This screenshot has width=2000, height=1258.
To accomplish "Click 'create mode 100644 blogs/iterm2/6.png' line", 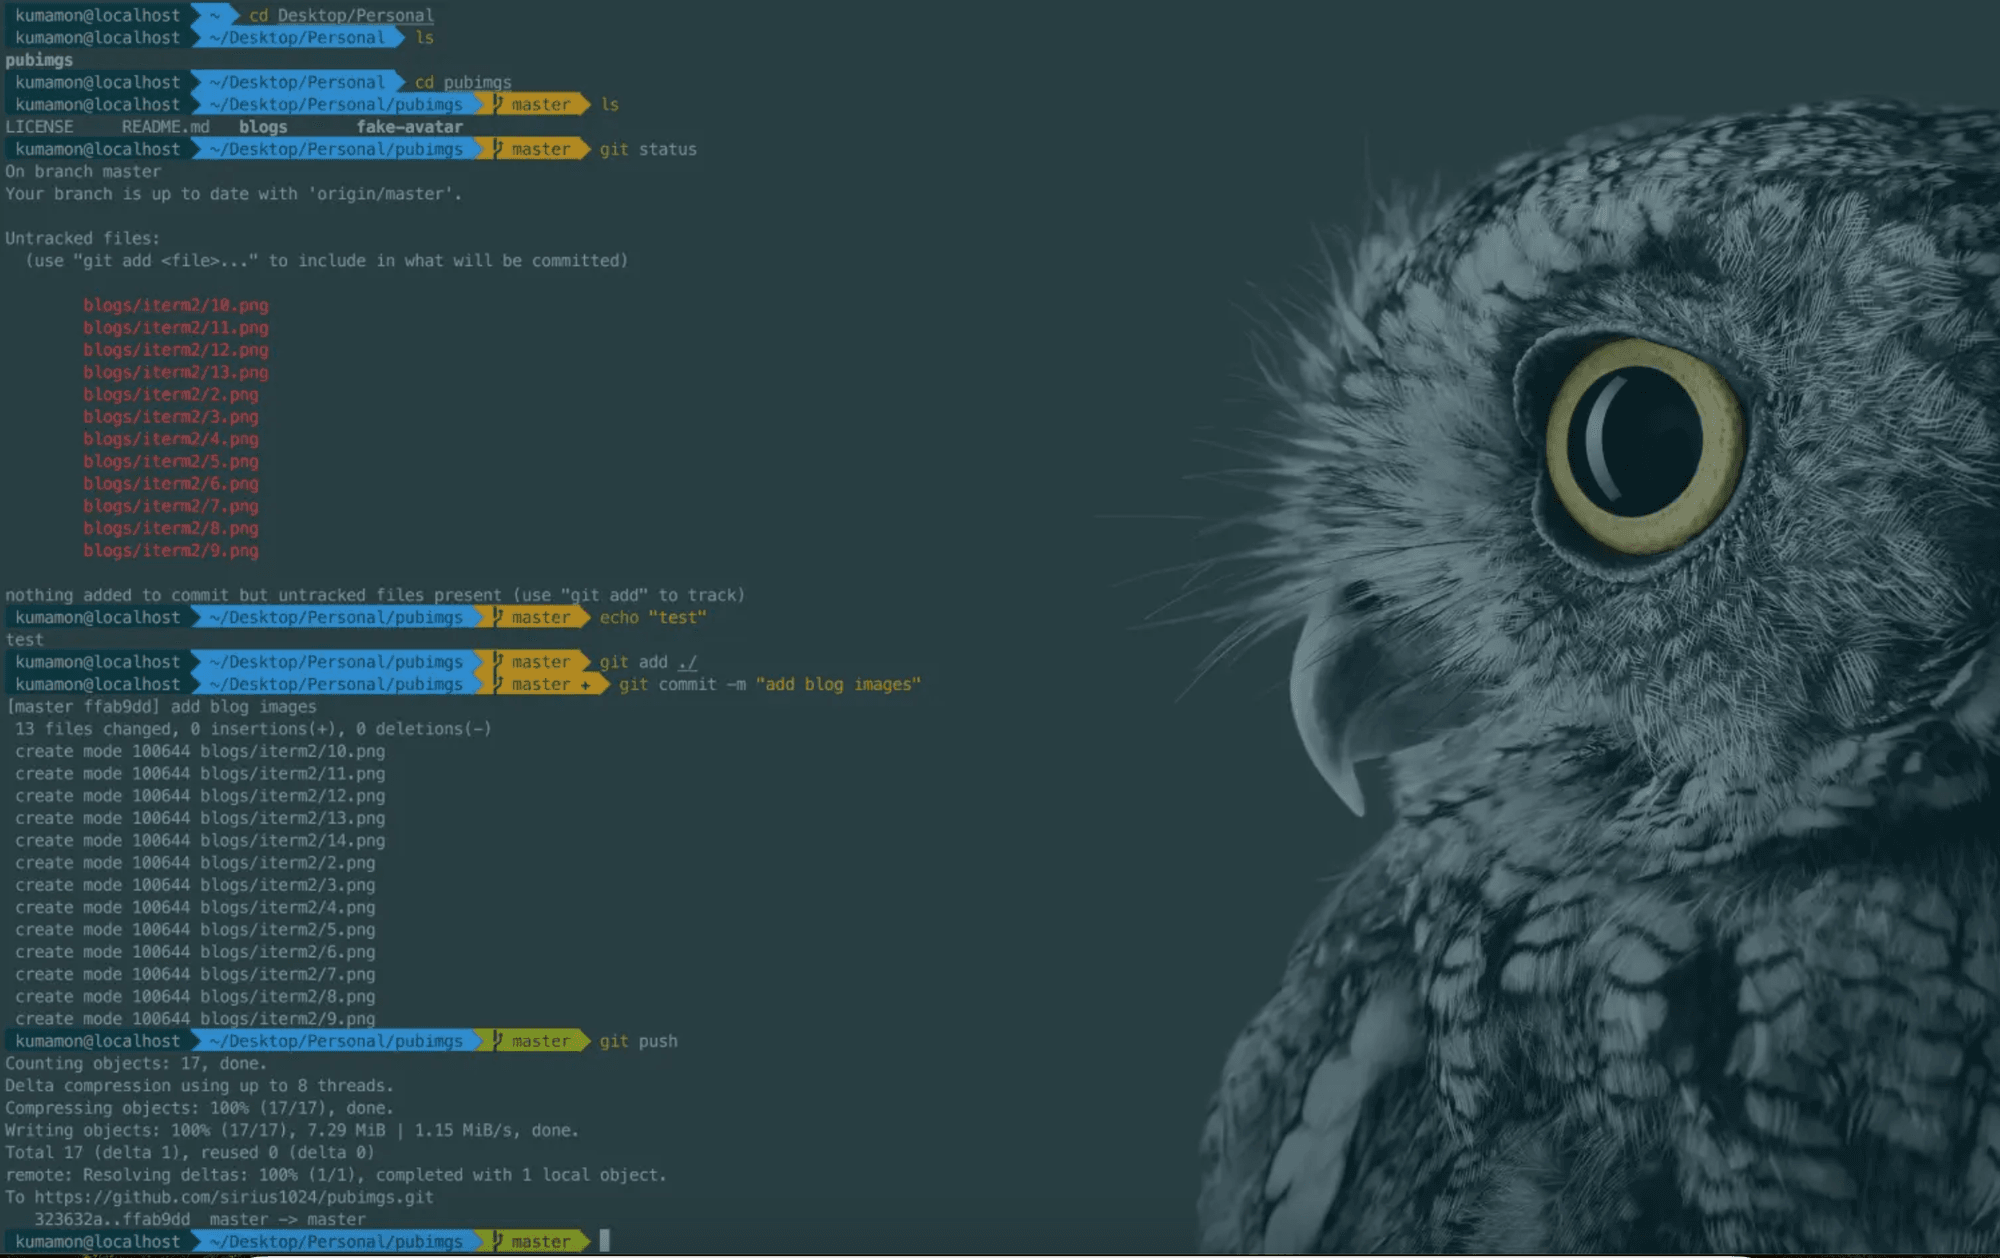I will tap(195, 952).
